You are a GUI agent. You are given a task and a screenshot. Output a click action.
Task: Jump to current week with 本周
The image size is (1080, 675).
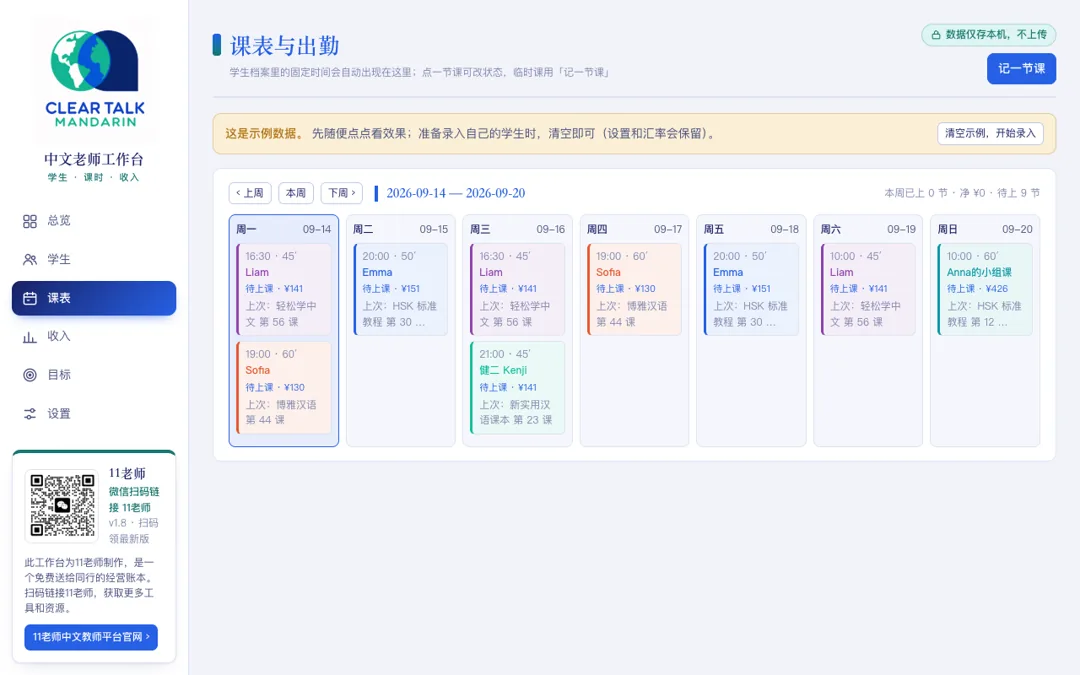click(296, 193)
